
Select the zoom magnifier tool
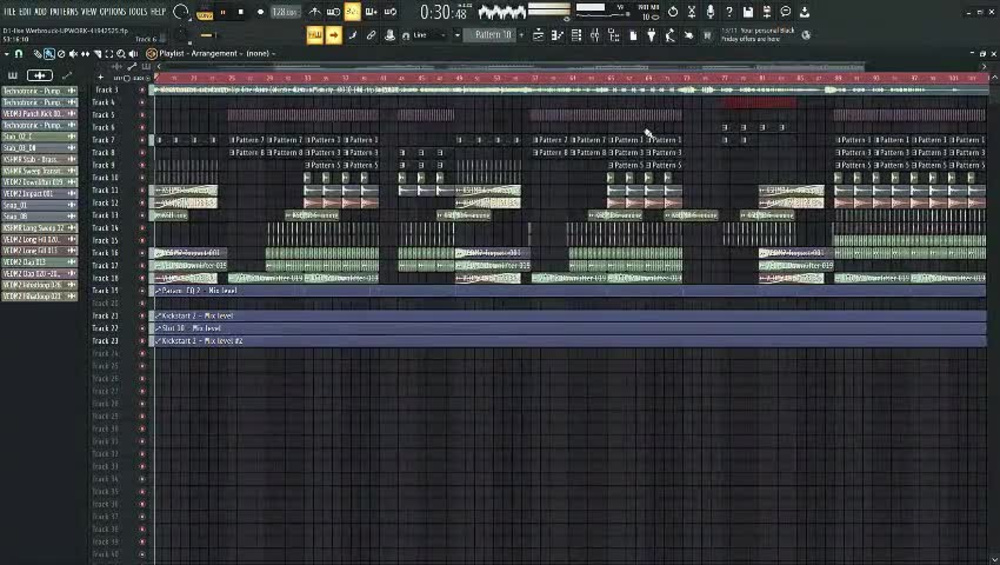pyautogui.click(x=121, y=54)
